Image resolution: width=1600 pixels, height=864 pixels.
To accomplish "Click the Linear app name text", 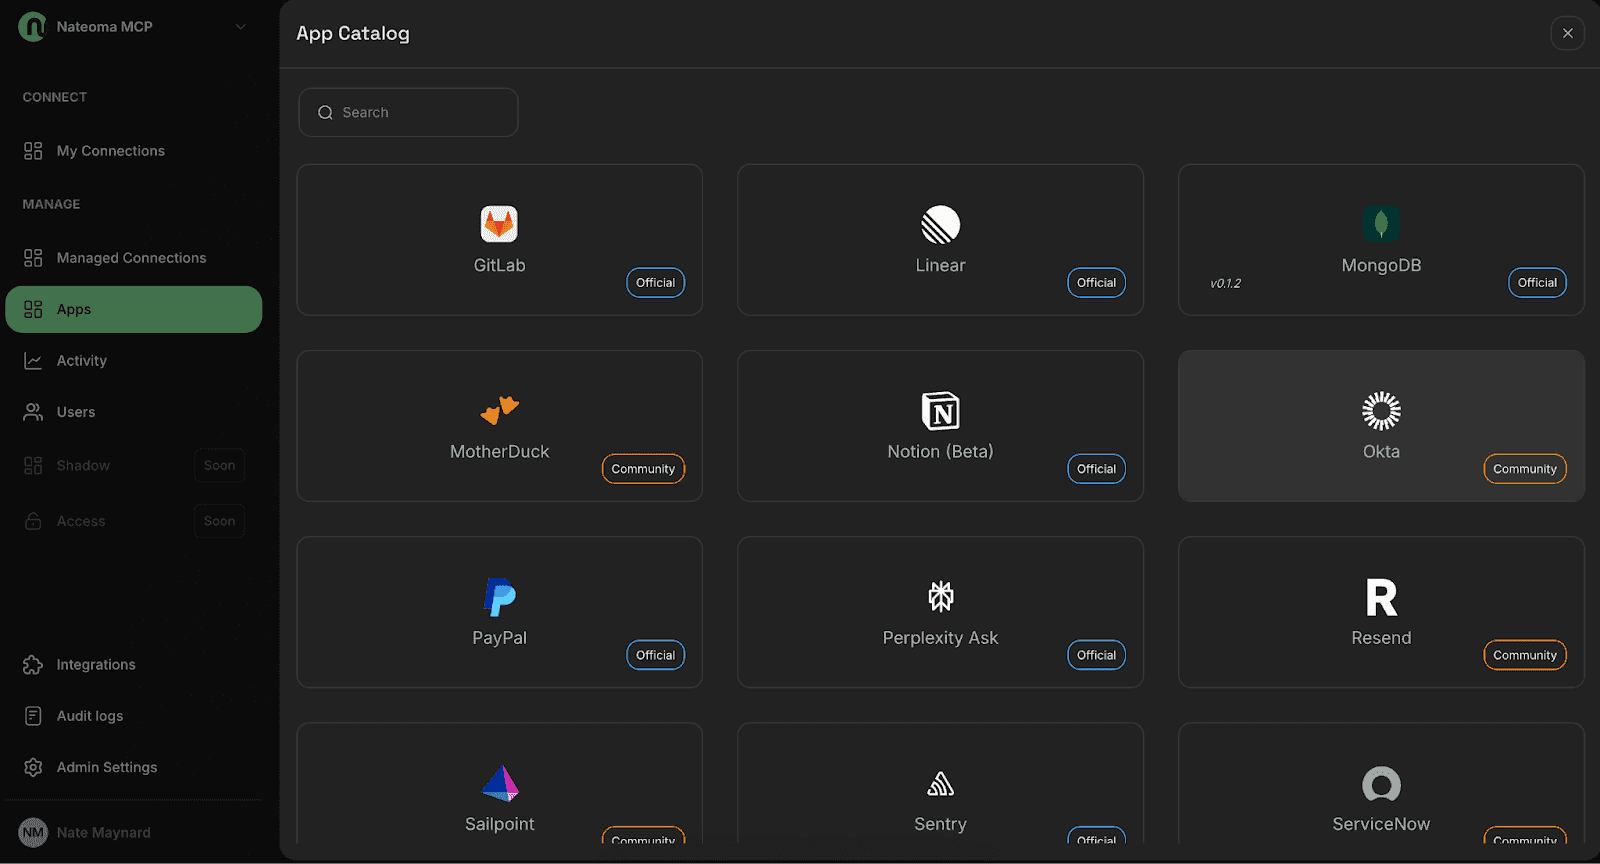I will (x=940, y=265).
